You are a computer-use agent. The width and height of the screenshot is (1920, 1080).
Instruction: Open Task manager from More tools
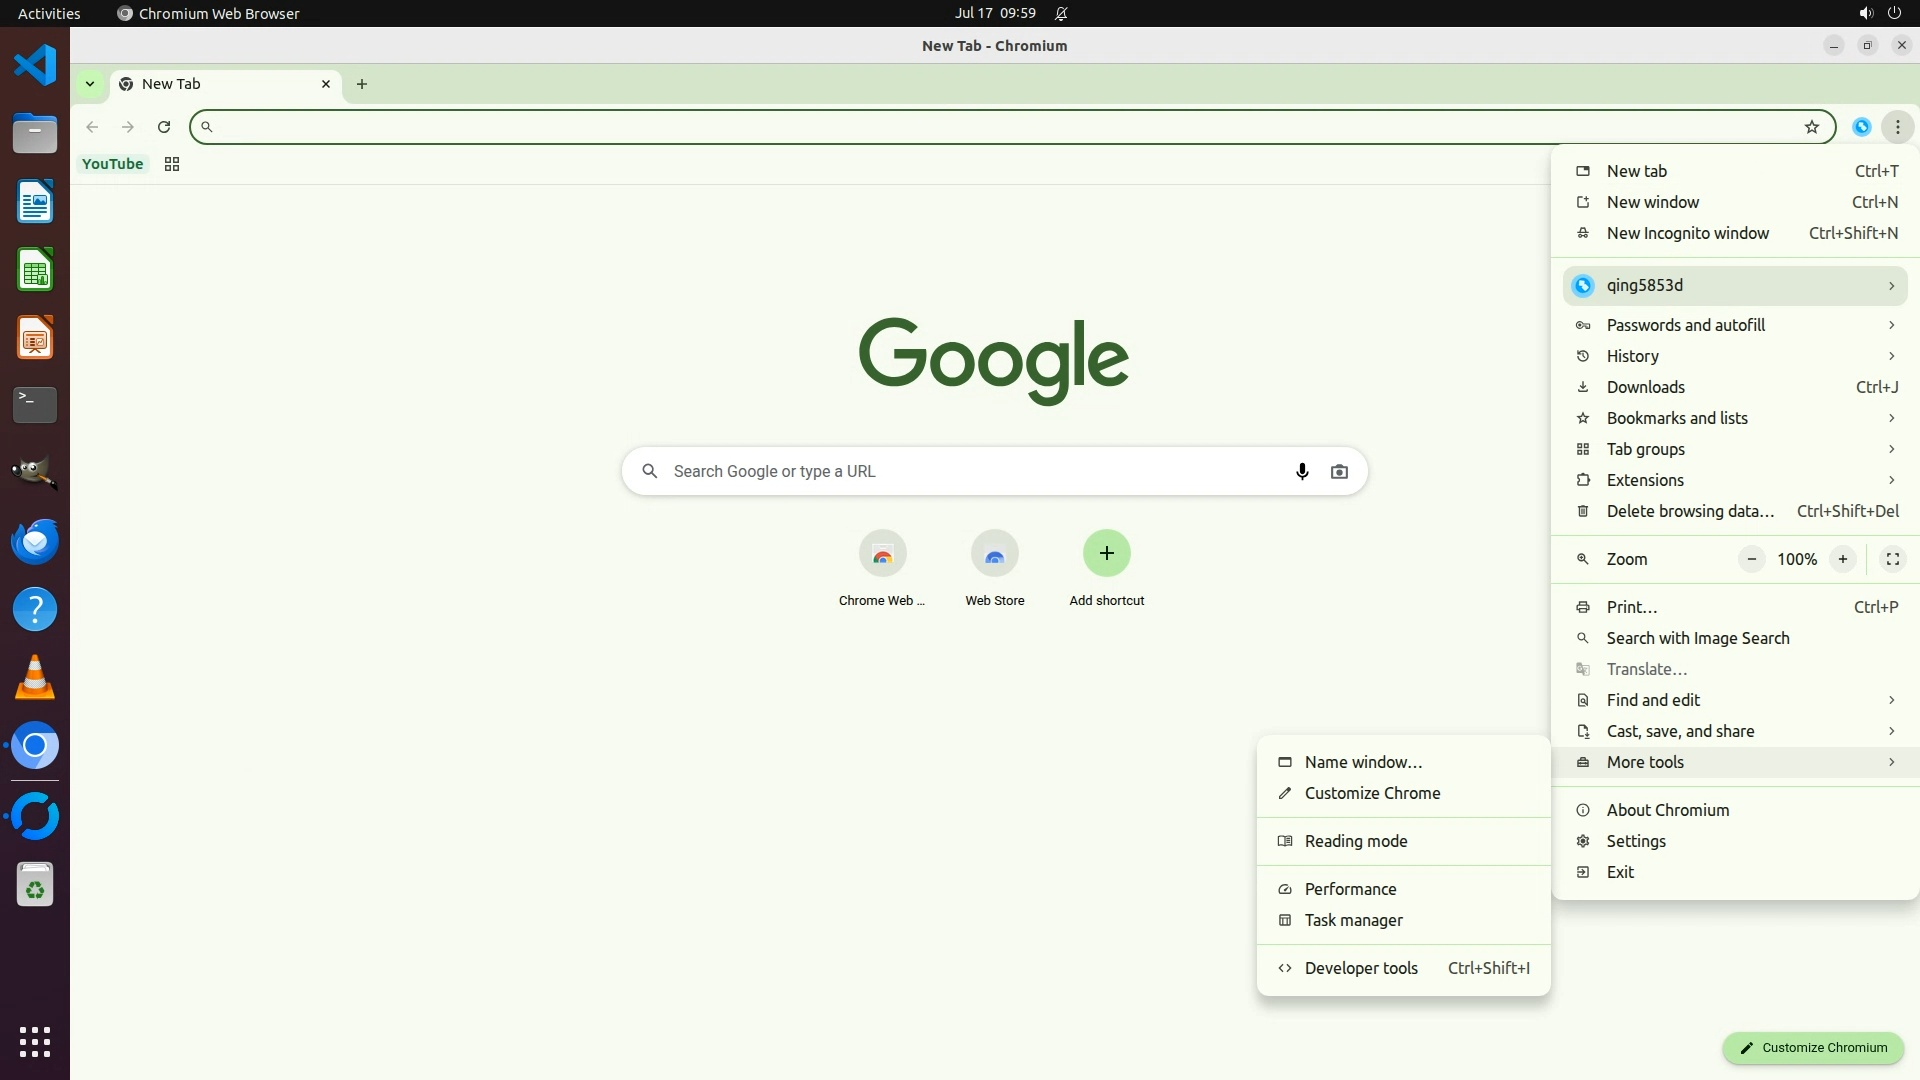coord(1353,920)
